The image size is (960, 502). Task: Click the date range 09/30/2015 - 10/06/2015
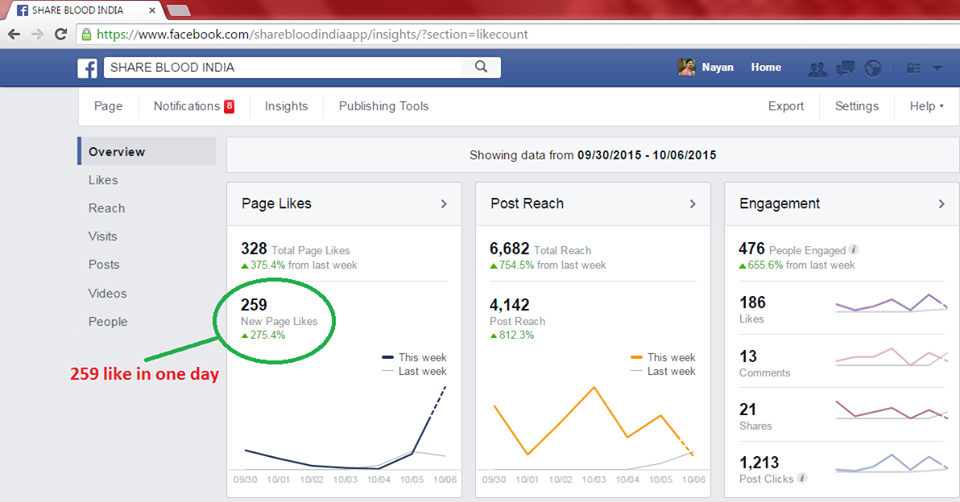[647, 155]
